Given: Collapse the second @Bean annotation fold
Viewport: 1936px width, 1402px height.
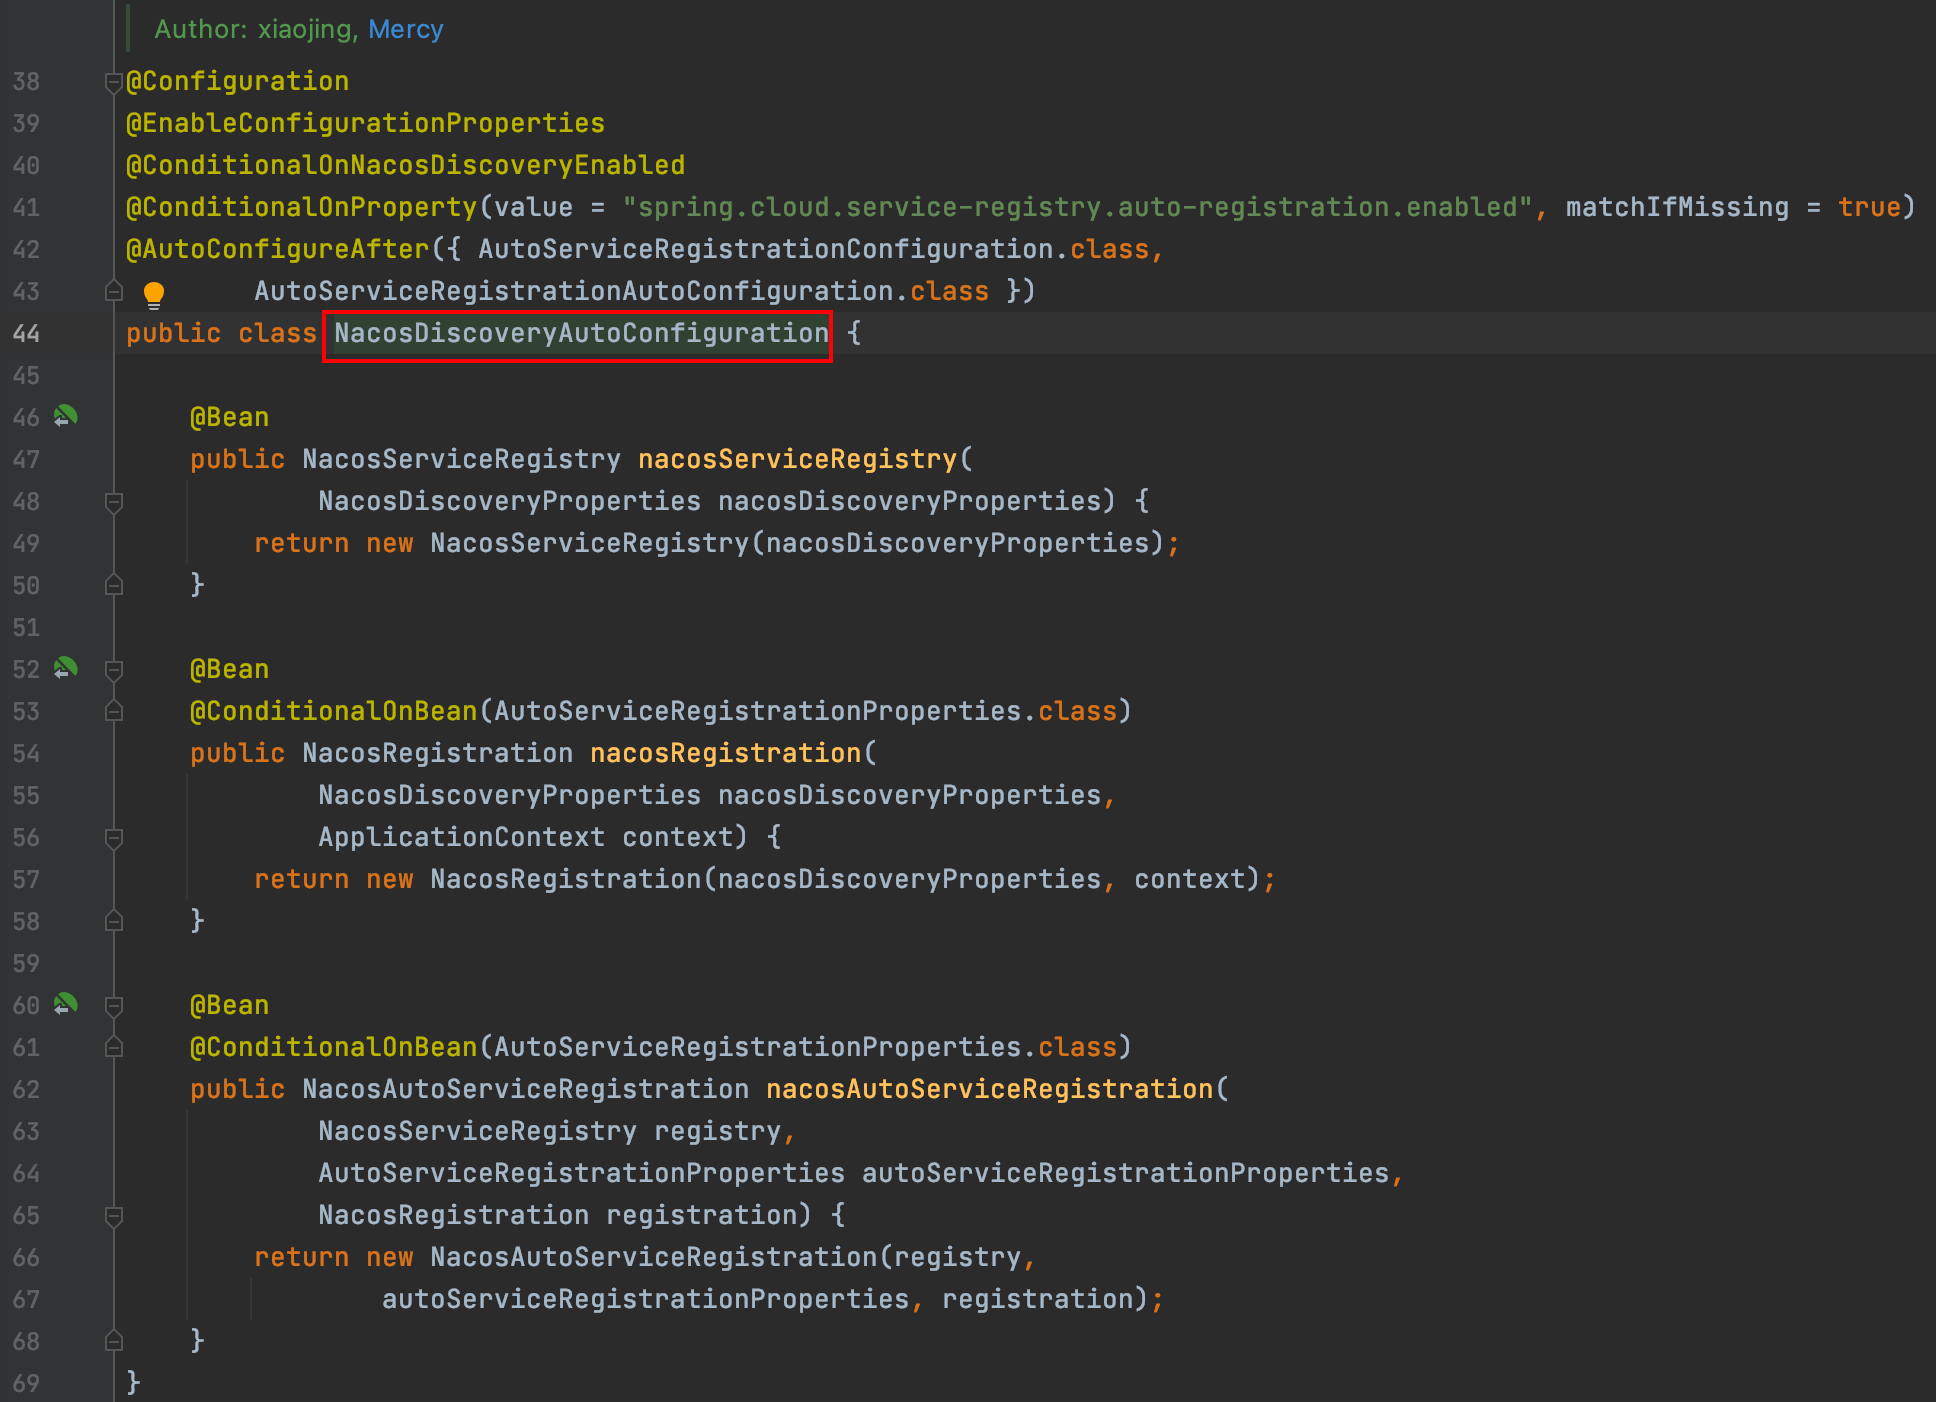Looking at the screenshot, I should [x=114, y=669].
